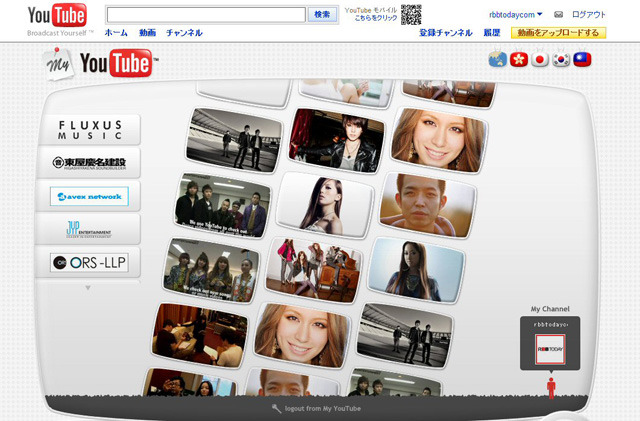Open the avex network partner channel

point(89,196)
